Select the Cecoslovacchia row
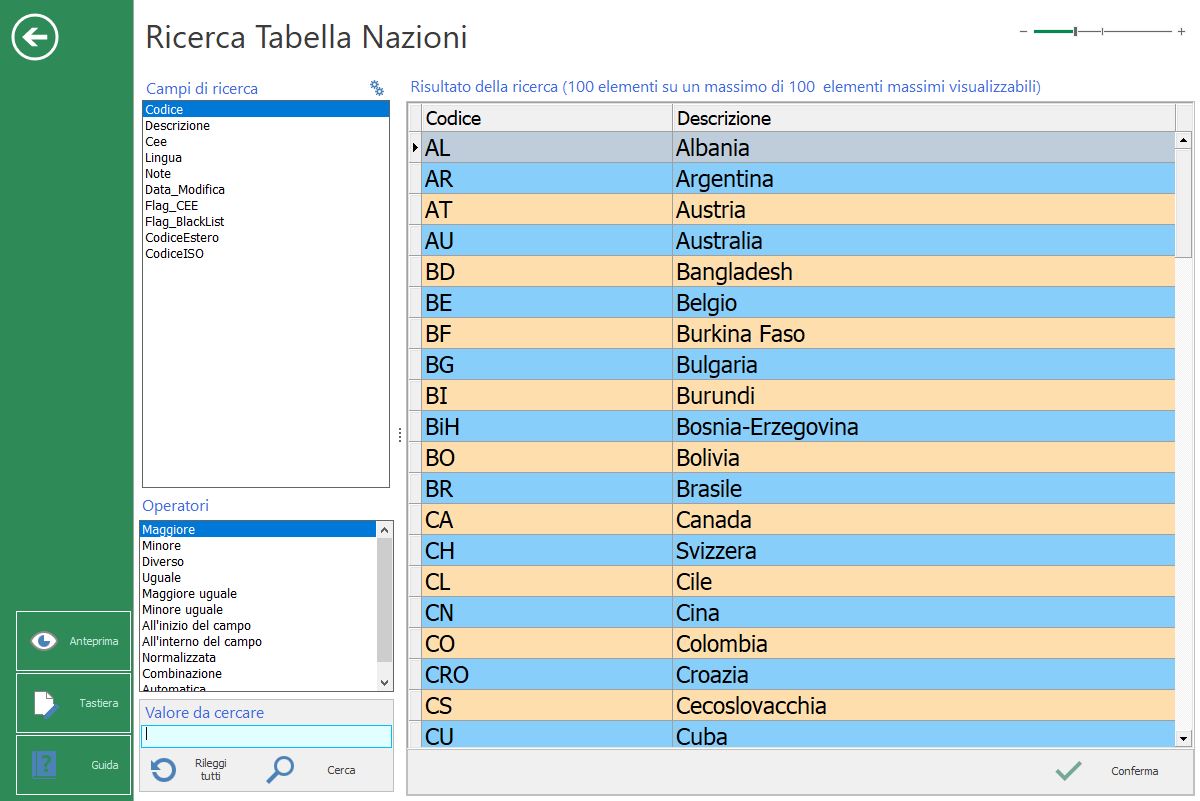The height and width of the screenshot is (801, 1200). pyautogui.click(x=791, y=706)
